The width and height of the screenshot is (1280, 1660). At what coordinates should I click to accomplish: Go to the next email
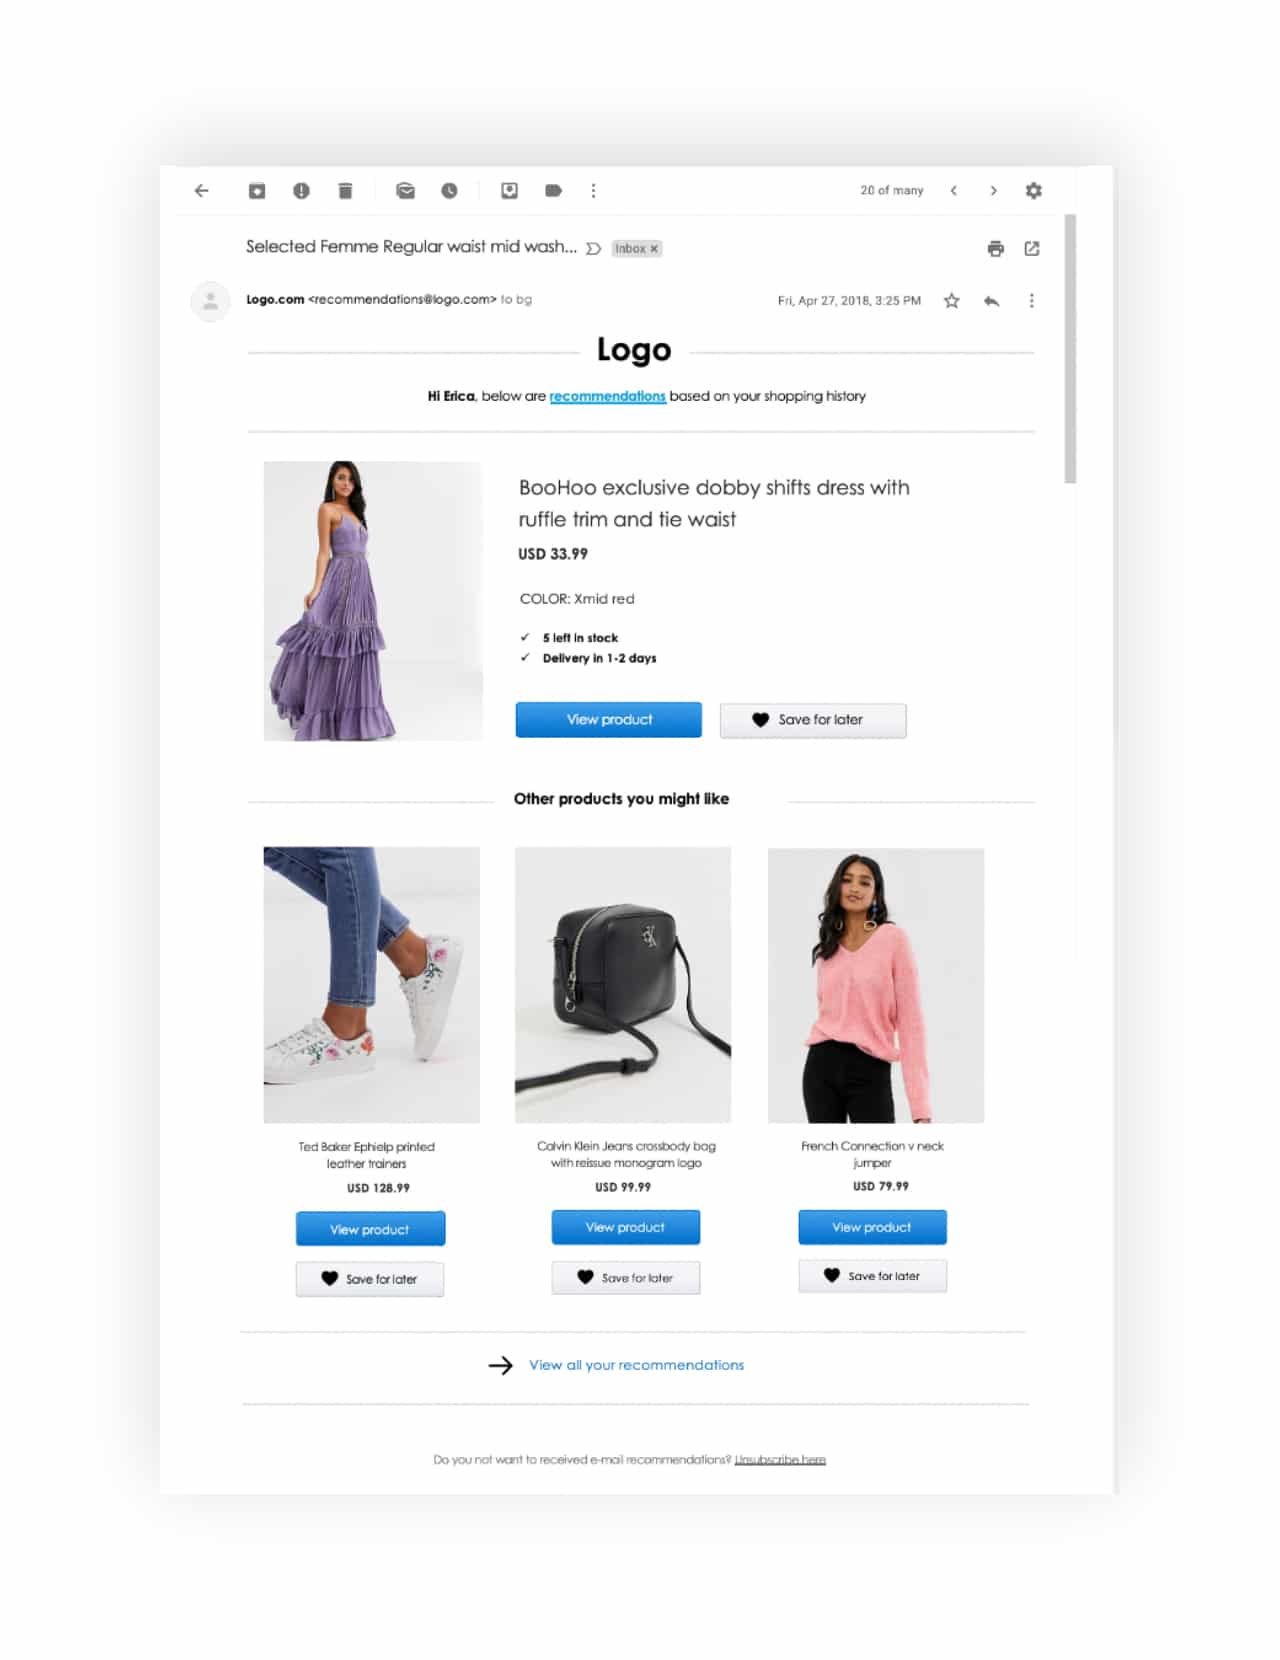pos(993,190)
